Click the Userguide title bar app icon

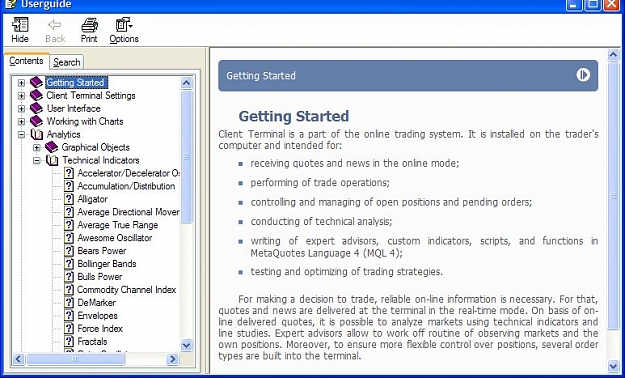coord(11,4)
